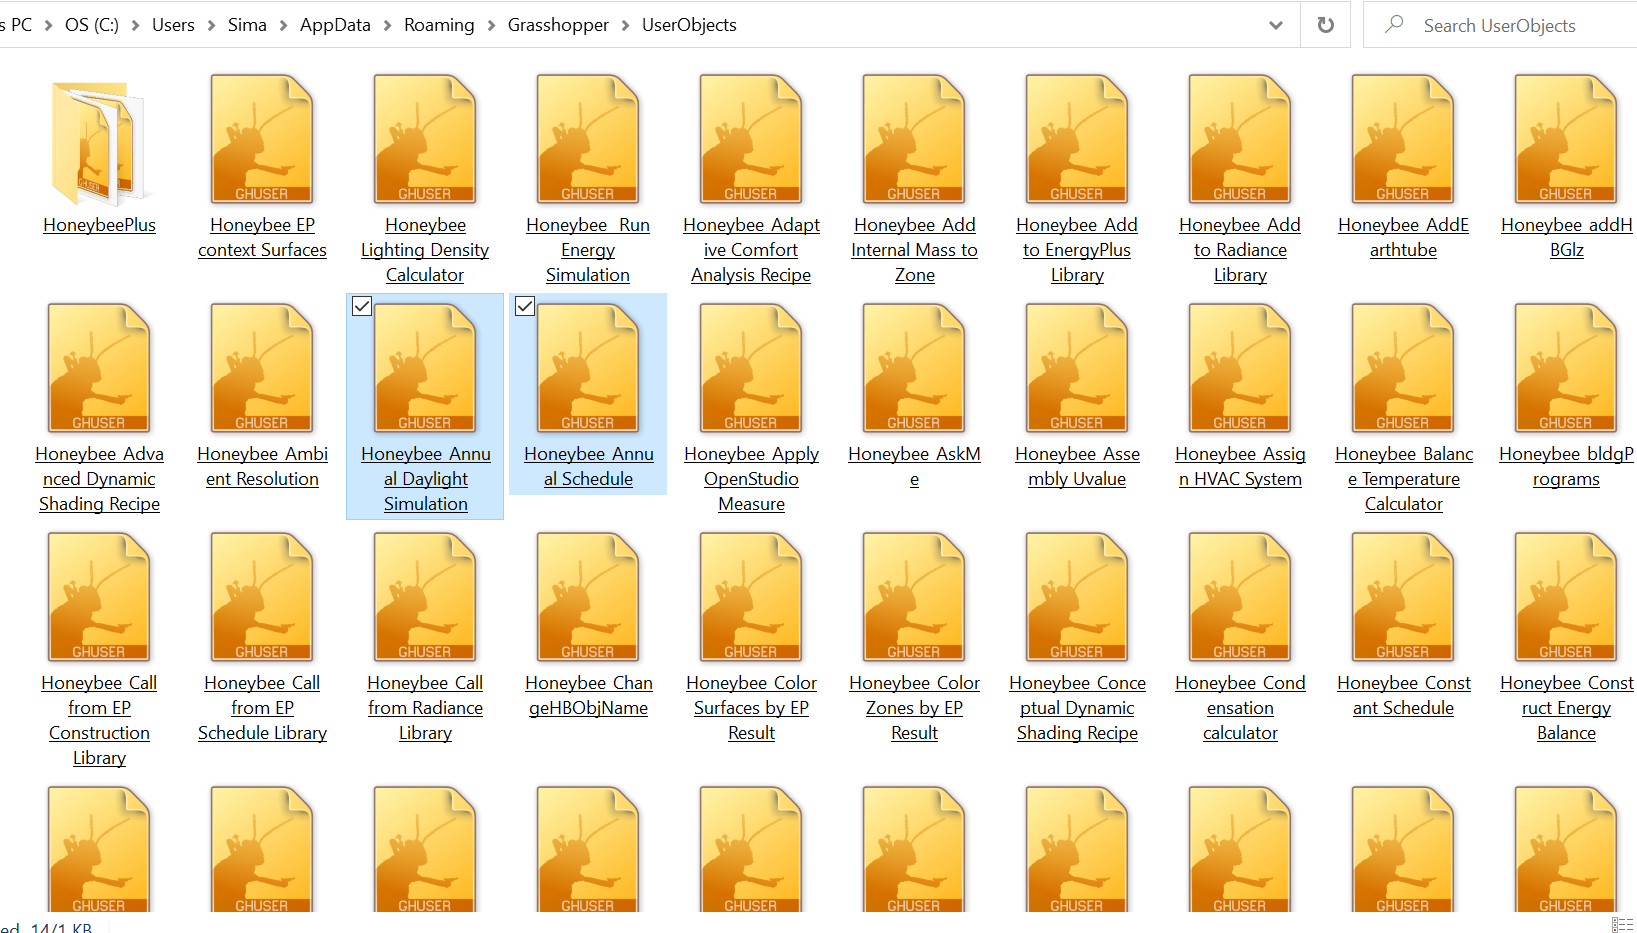Click the Honeybee ChangeHBObjName file name
This screenshot has height=933, width=1637.
(x=588, y=695)
